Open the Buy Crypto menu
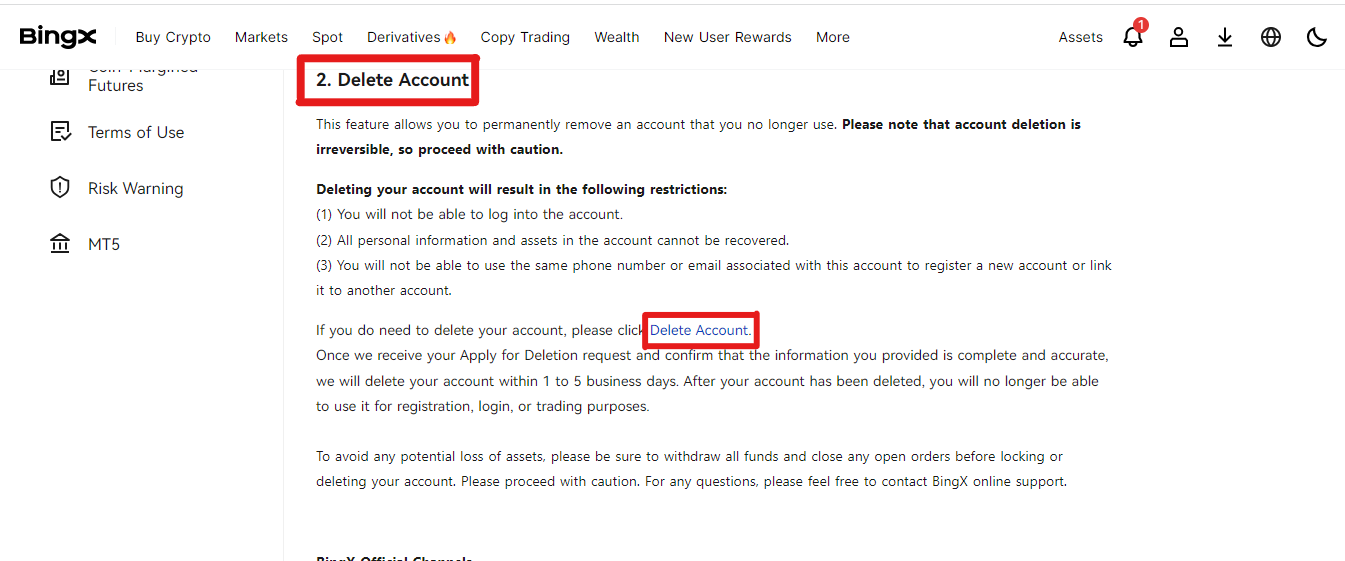Image resolution: width=1345 pixels, height=561 pixels. pyautogui.click(x=173, y=37)
